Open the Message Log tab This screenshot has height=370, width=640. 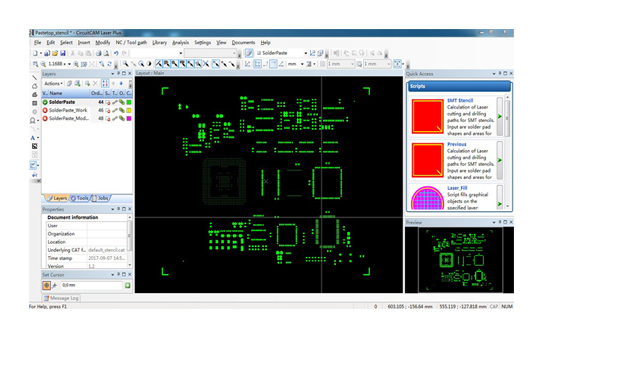[x=61, y=298]
